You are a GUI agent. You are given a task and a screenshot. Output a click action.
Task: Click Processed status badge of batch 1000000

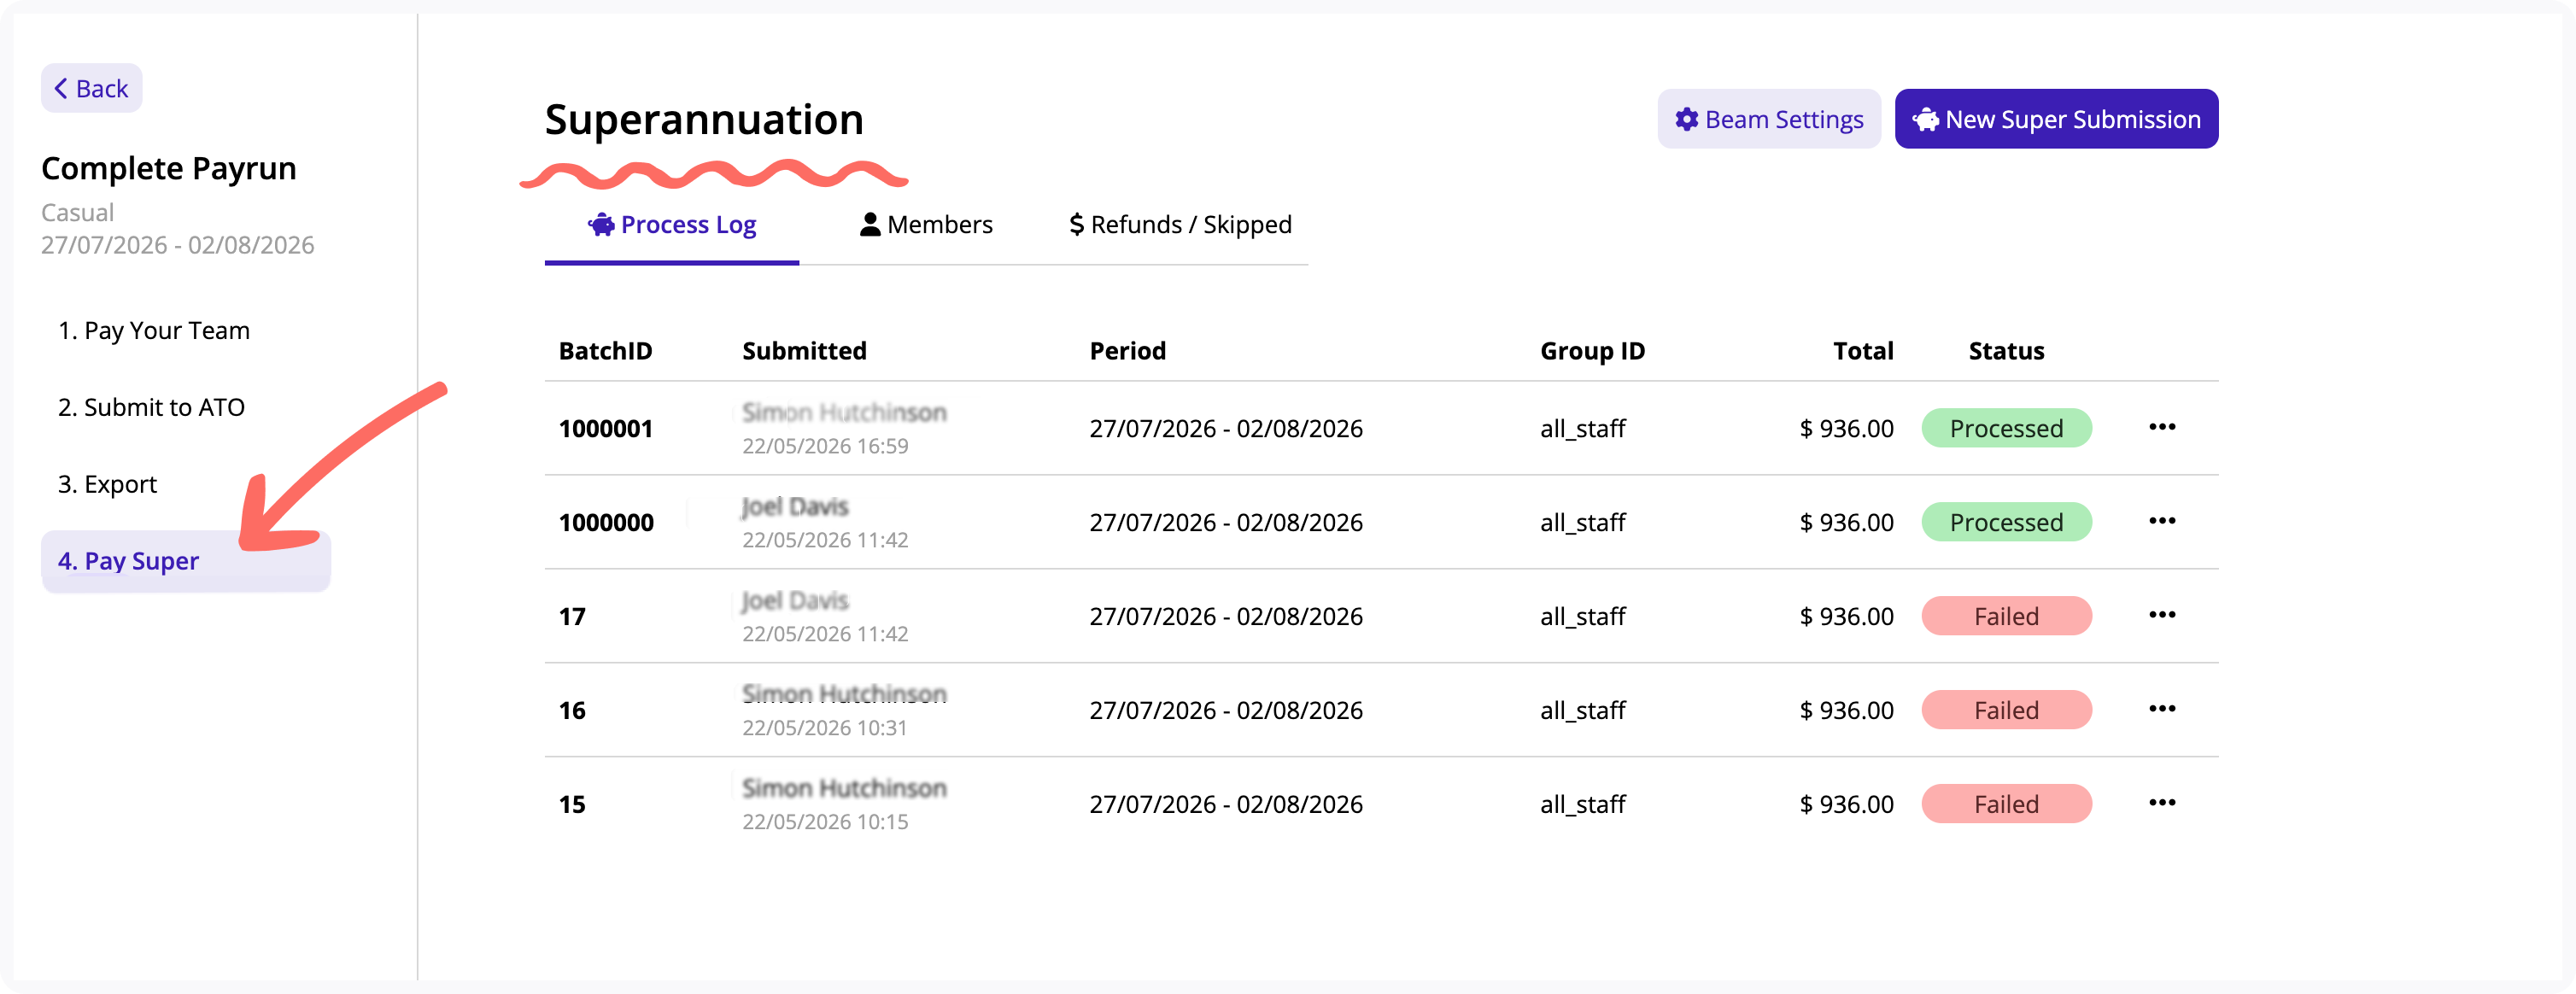(x=2006, y=523)
